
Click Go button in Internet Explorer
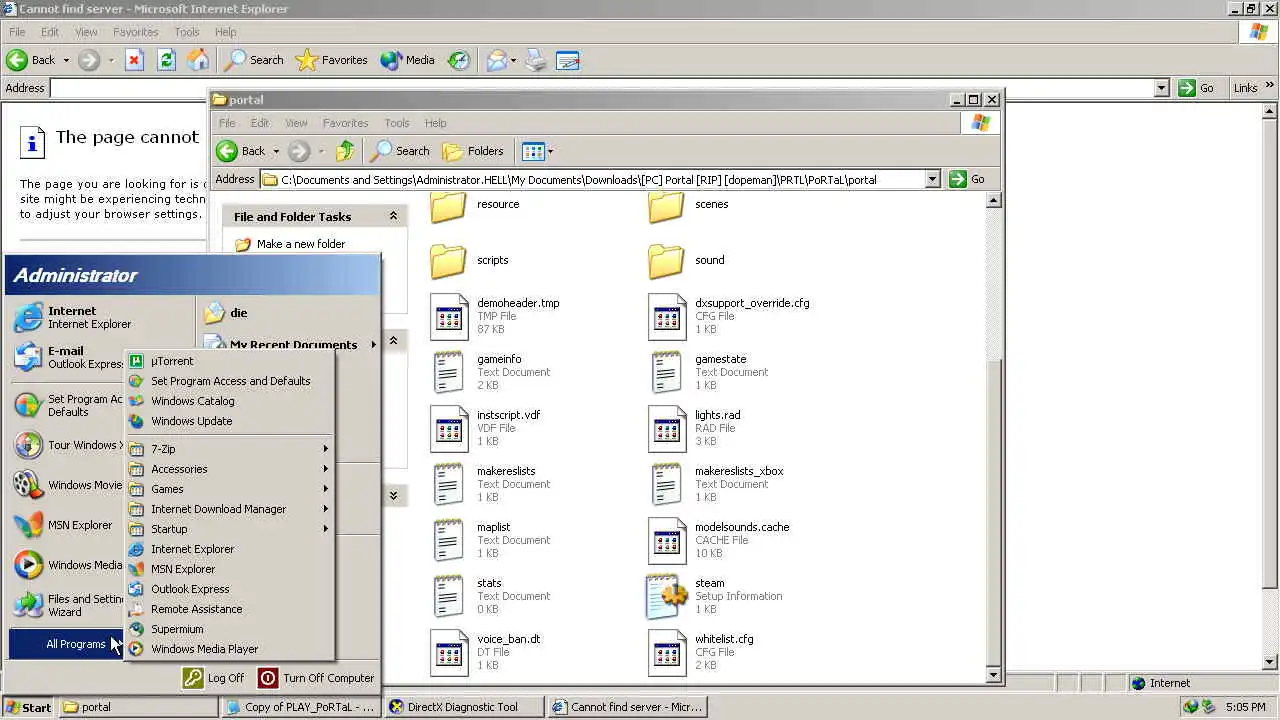click(x=1197, y=88)
